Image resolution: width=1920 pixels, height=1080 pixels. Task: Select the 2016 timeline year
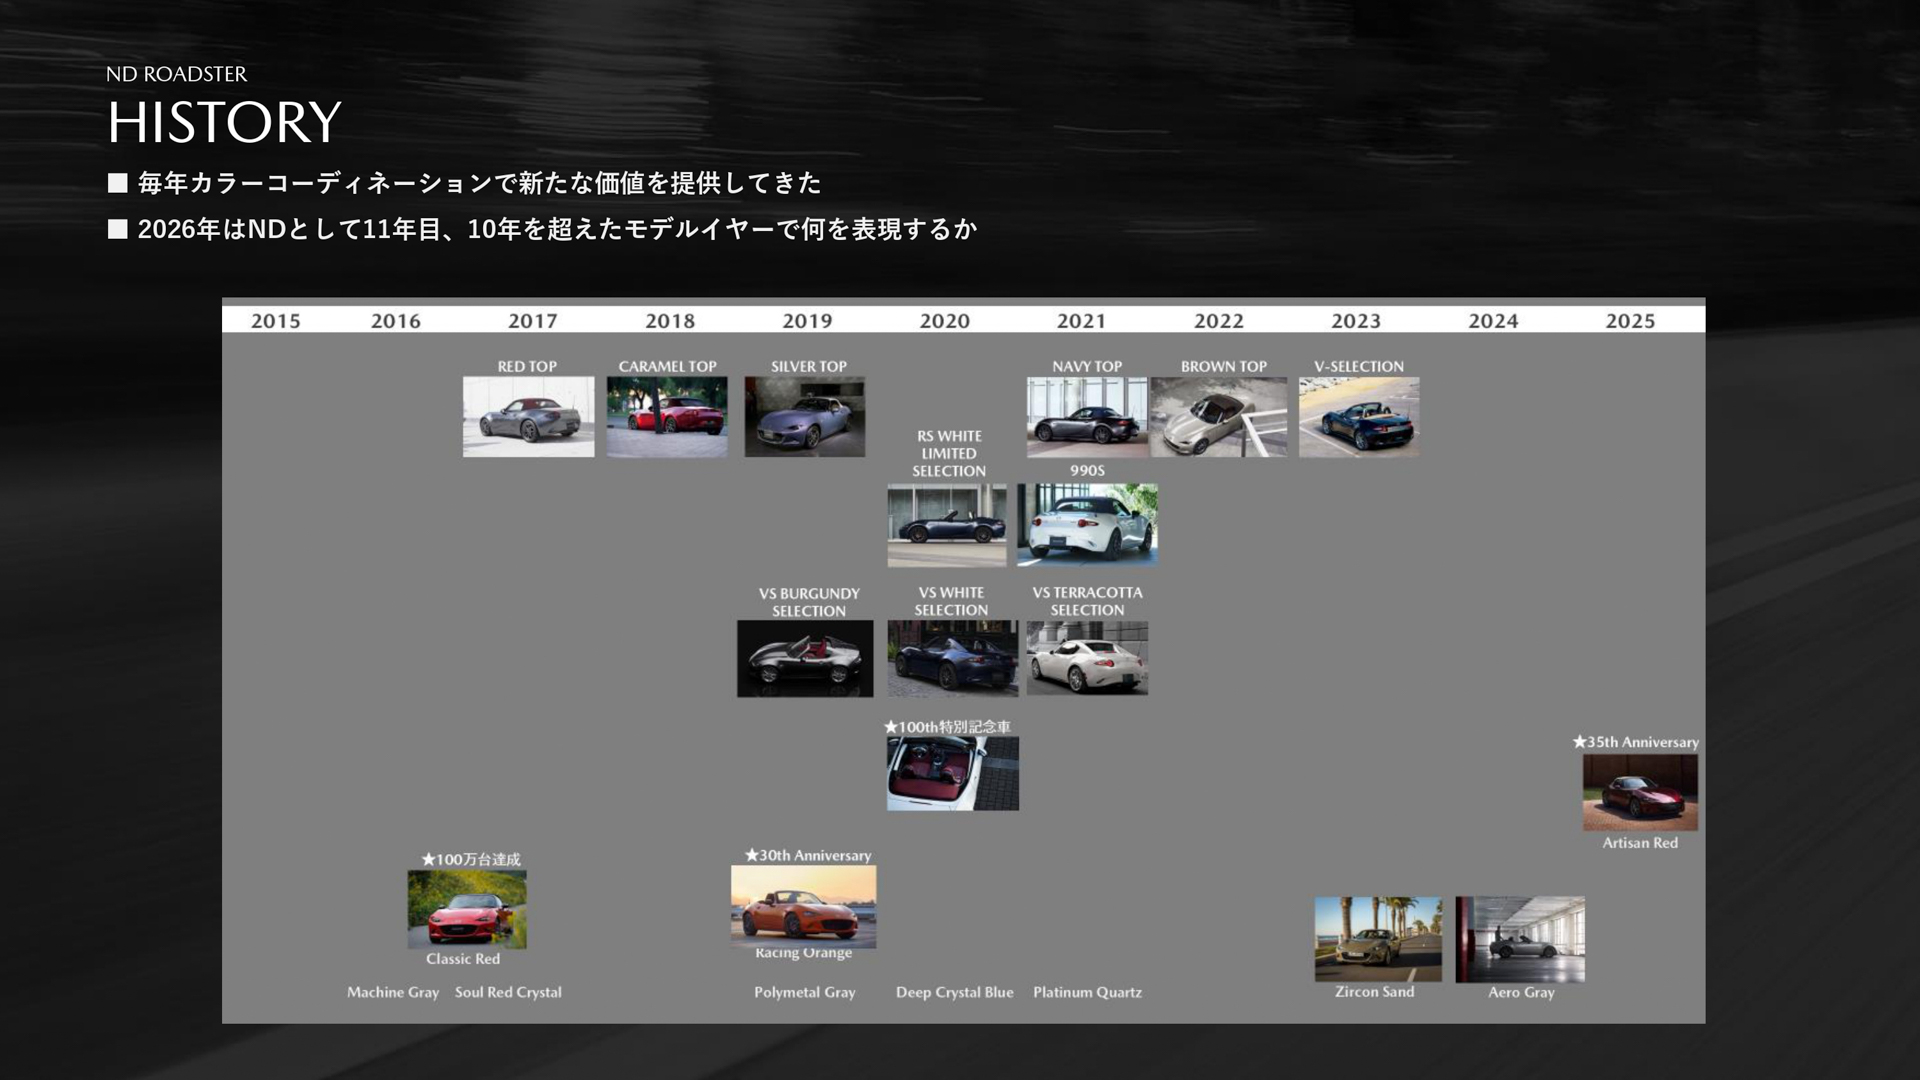point(396,321)
